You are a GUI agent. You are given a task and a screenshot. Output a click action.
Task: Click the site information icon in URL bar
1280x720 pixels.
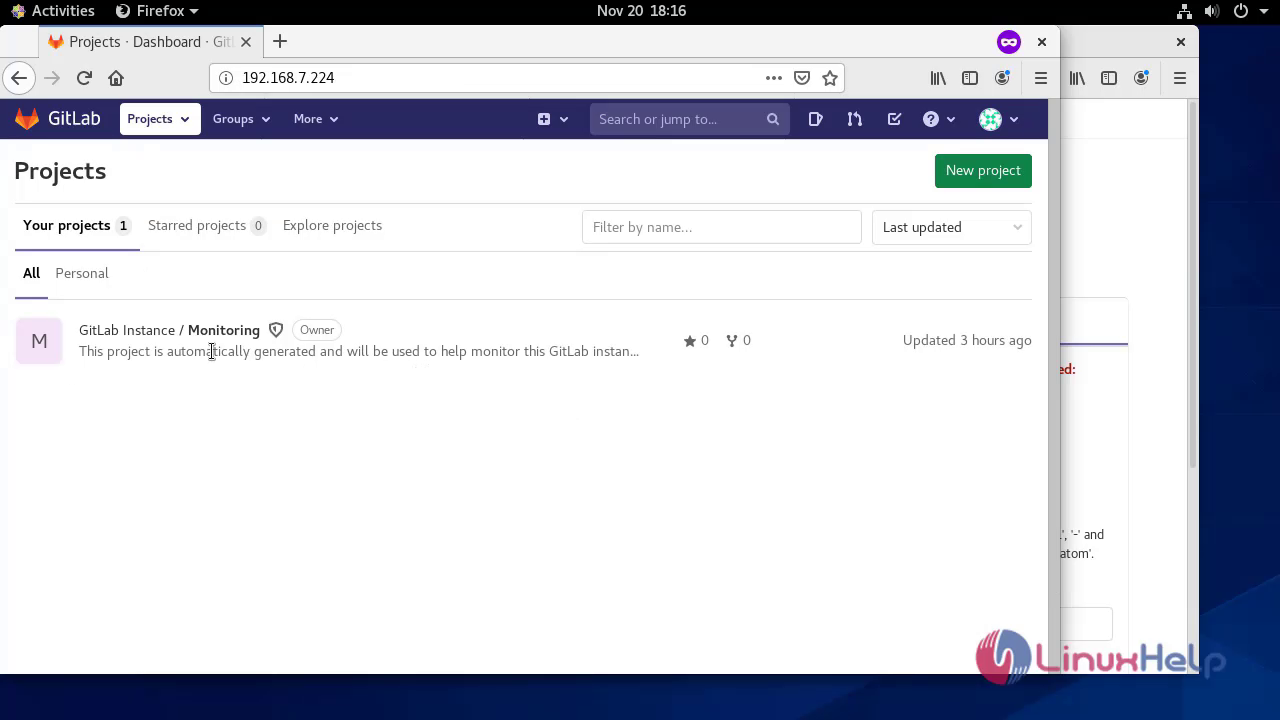(225, 78)
